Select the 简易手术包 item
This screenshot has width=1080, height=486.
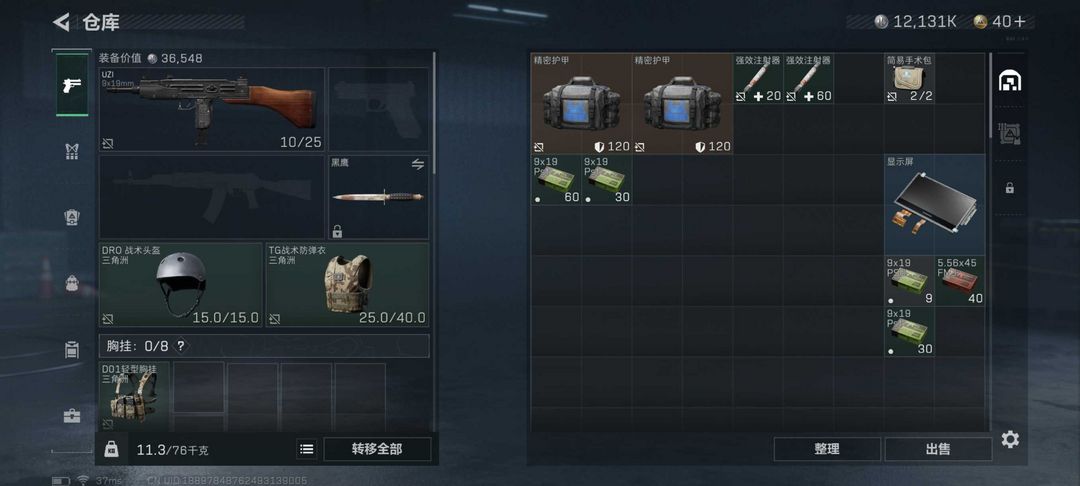tap(910, 78)
